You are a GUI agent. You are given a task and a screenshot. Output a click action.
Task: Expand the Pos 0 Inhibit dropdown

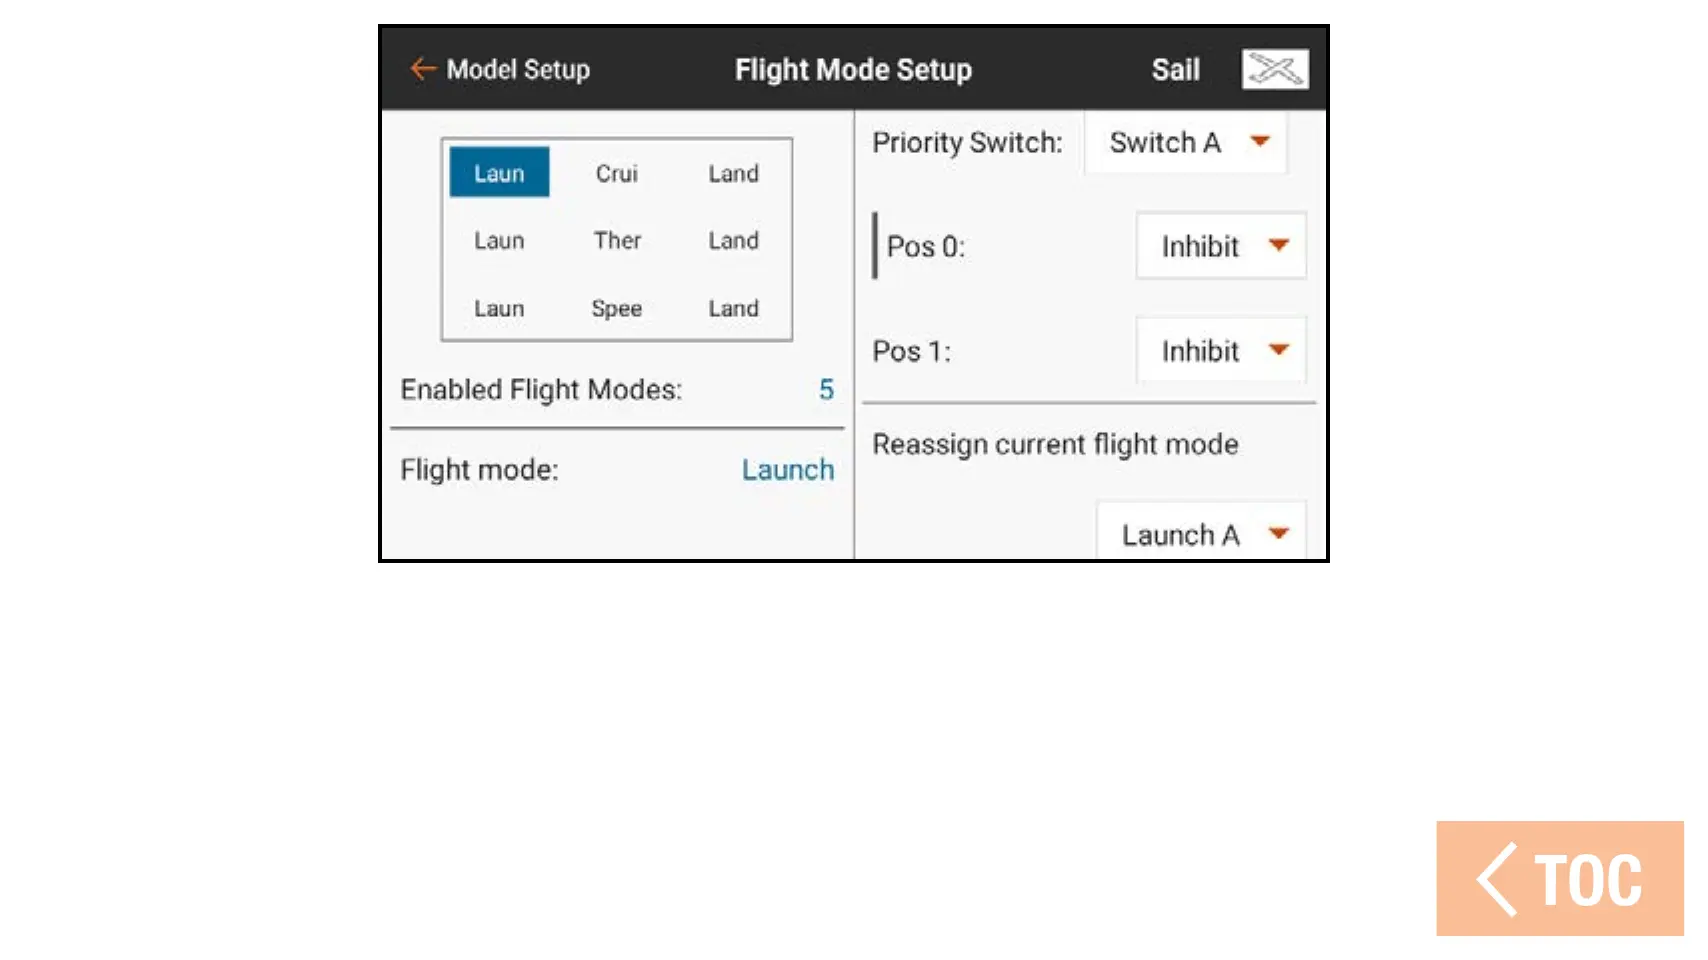coord(1278,246)
